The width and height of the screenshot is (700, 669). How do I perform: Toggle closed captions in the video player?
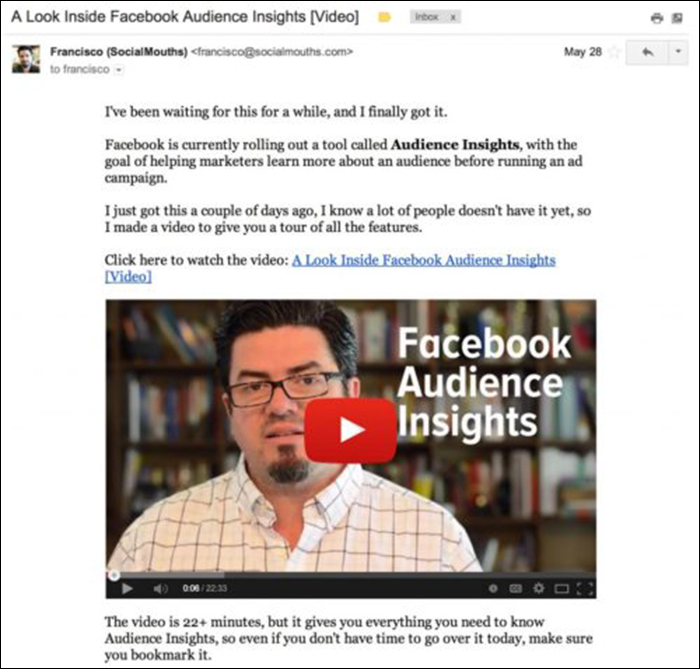click(x=516, y=589)
